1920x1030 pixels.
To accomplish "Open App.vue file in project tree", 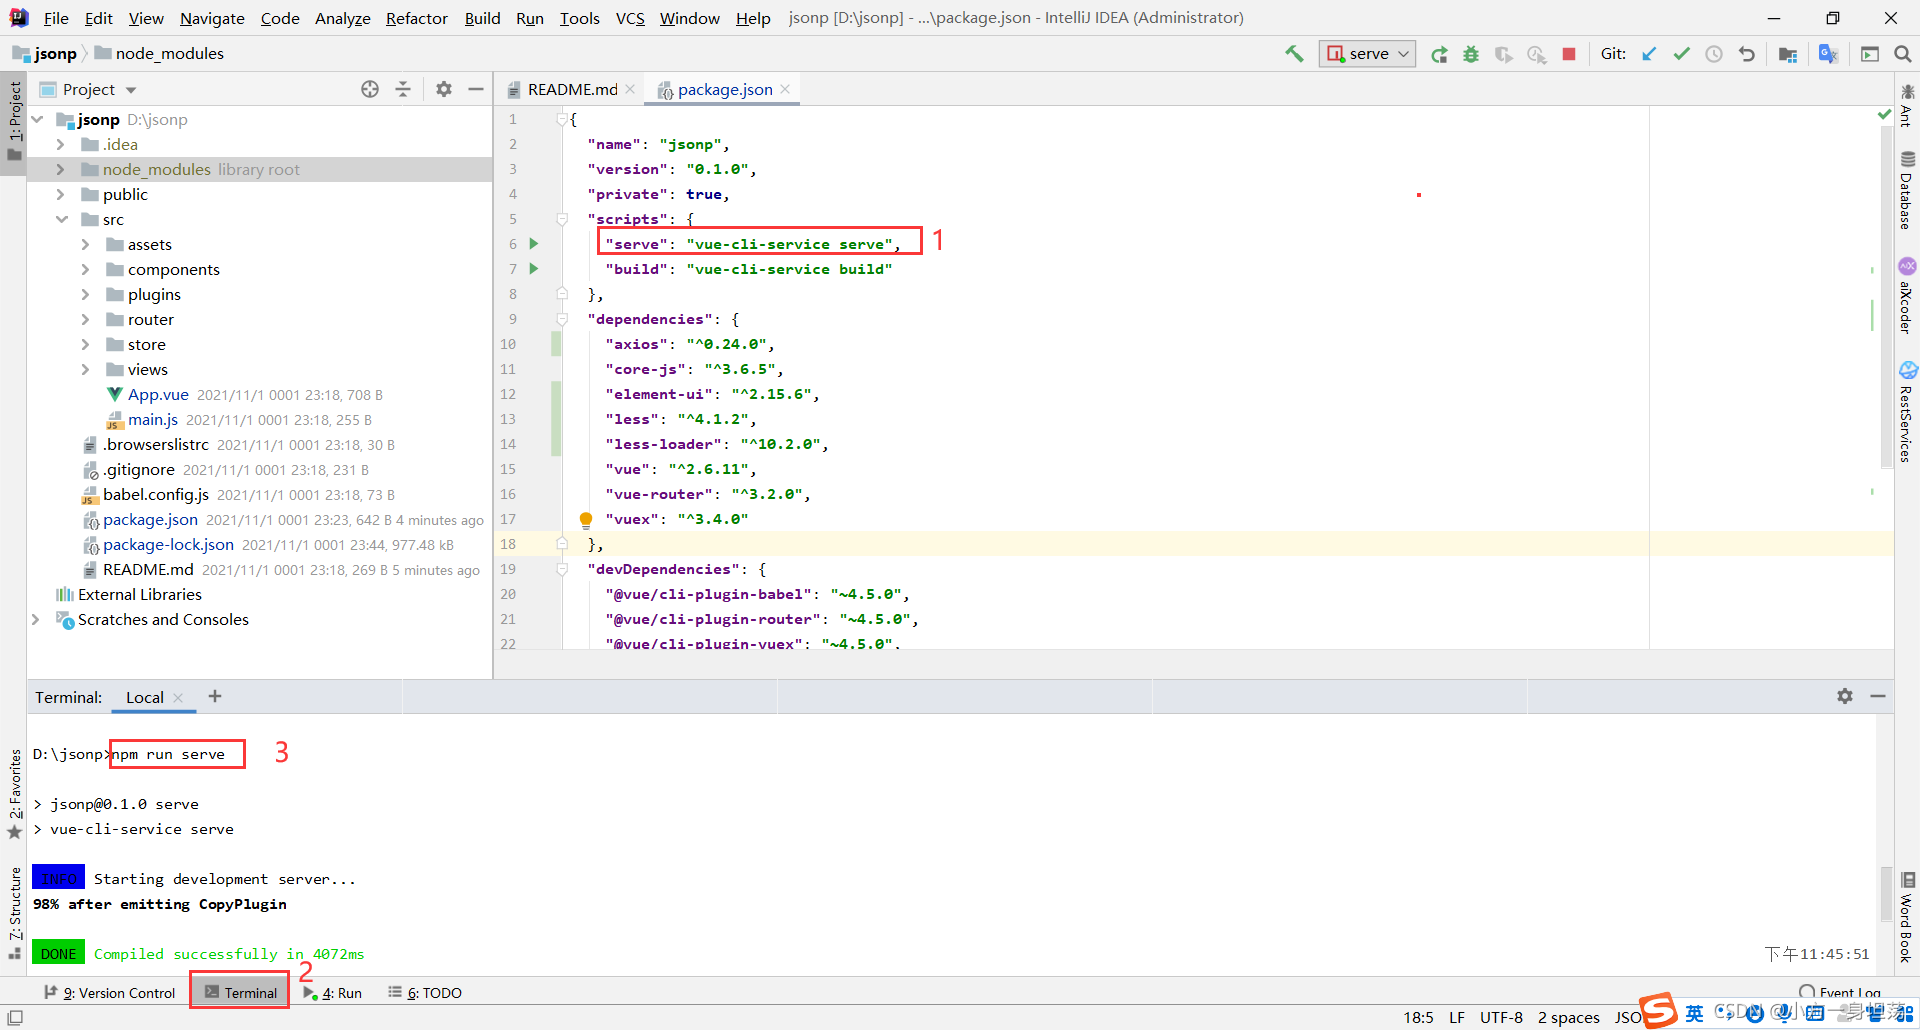I will pyautogui.click(x=158, y=394).
